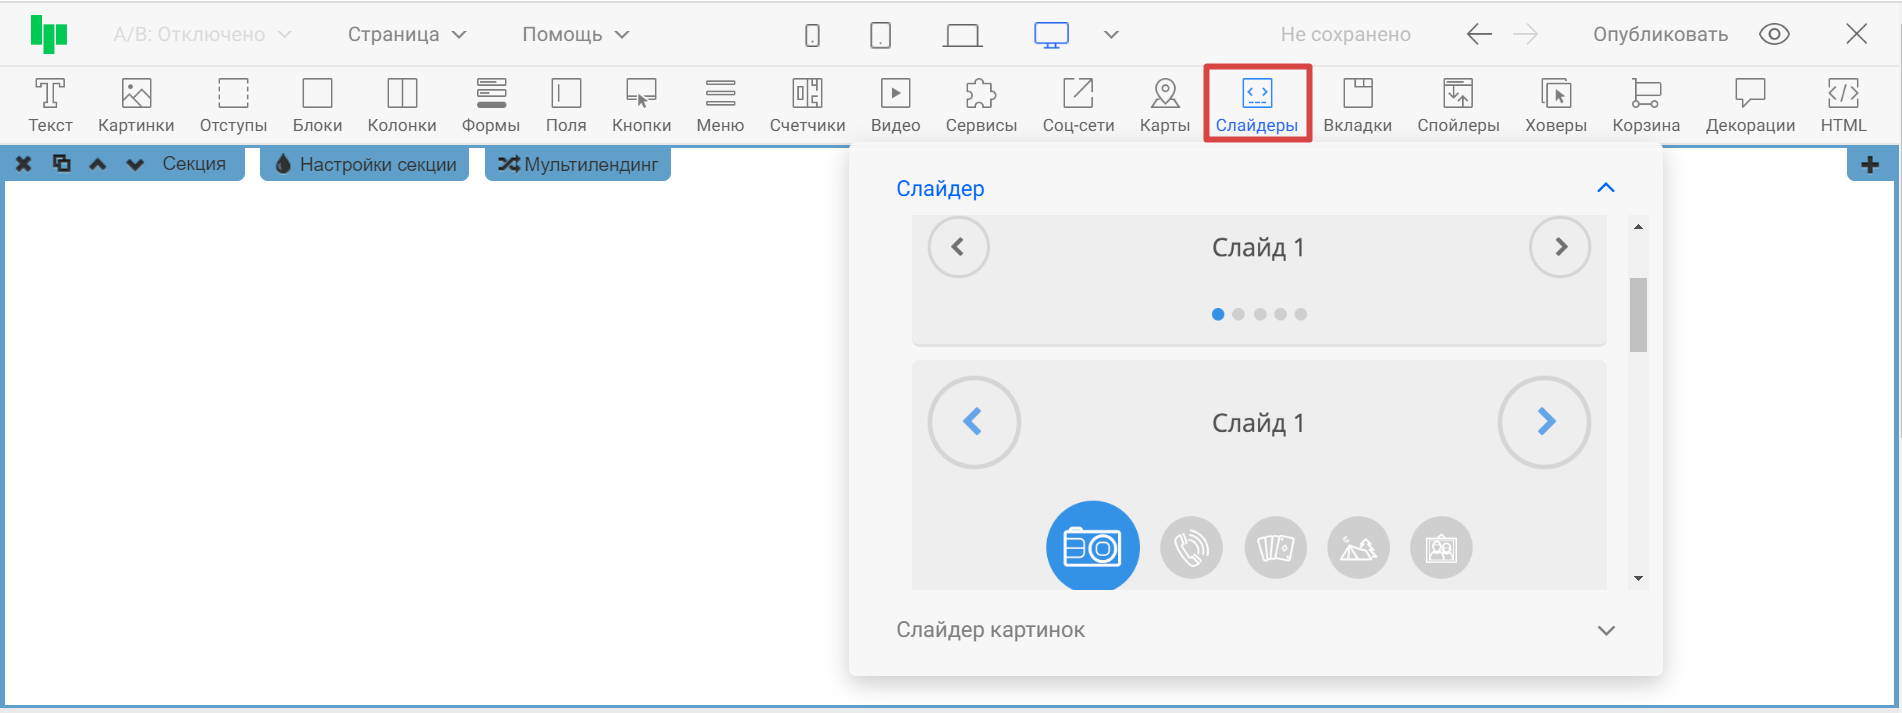Switch to tablet device view

point(880,35)
